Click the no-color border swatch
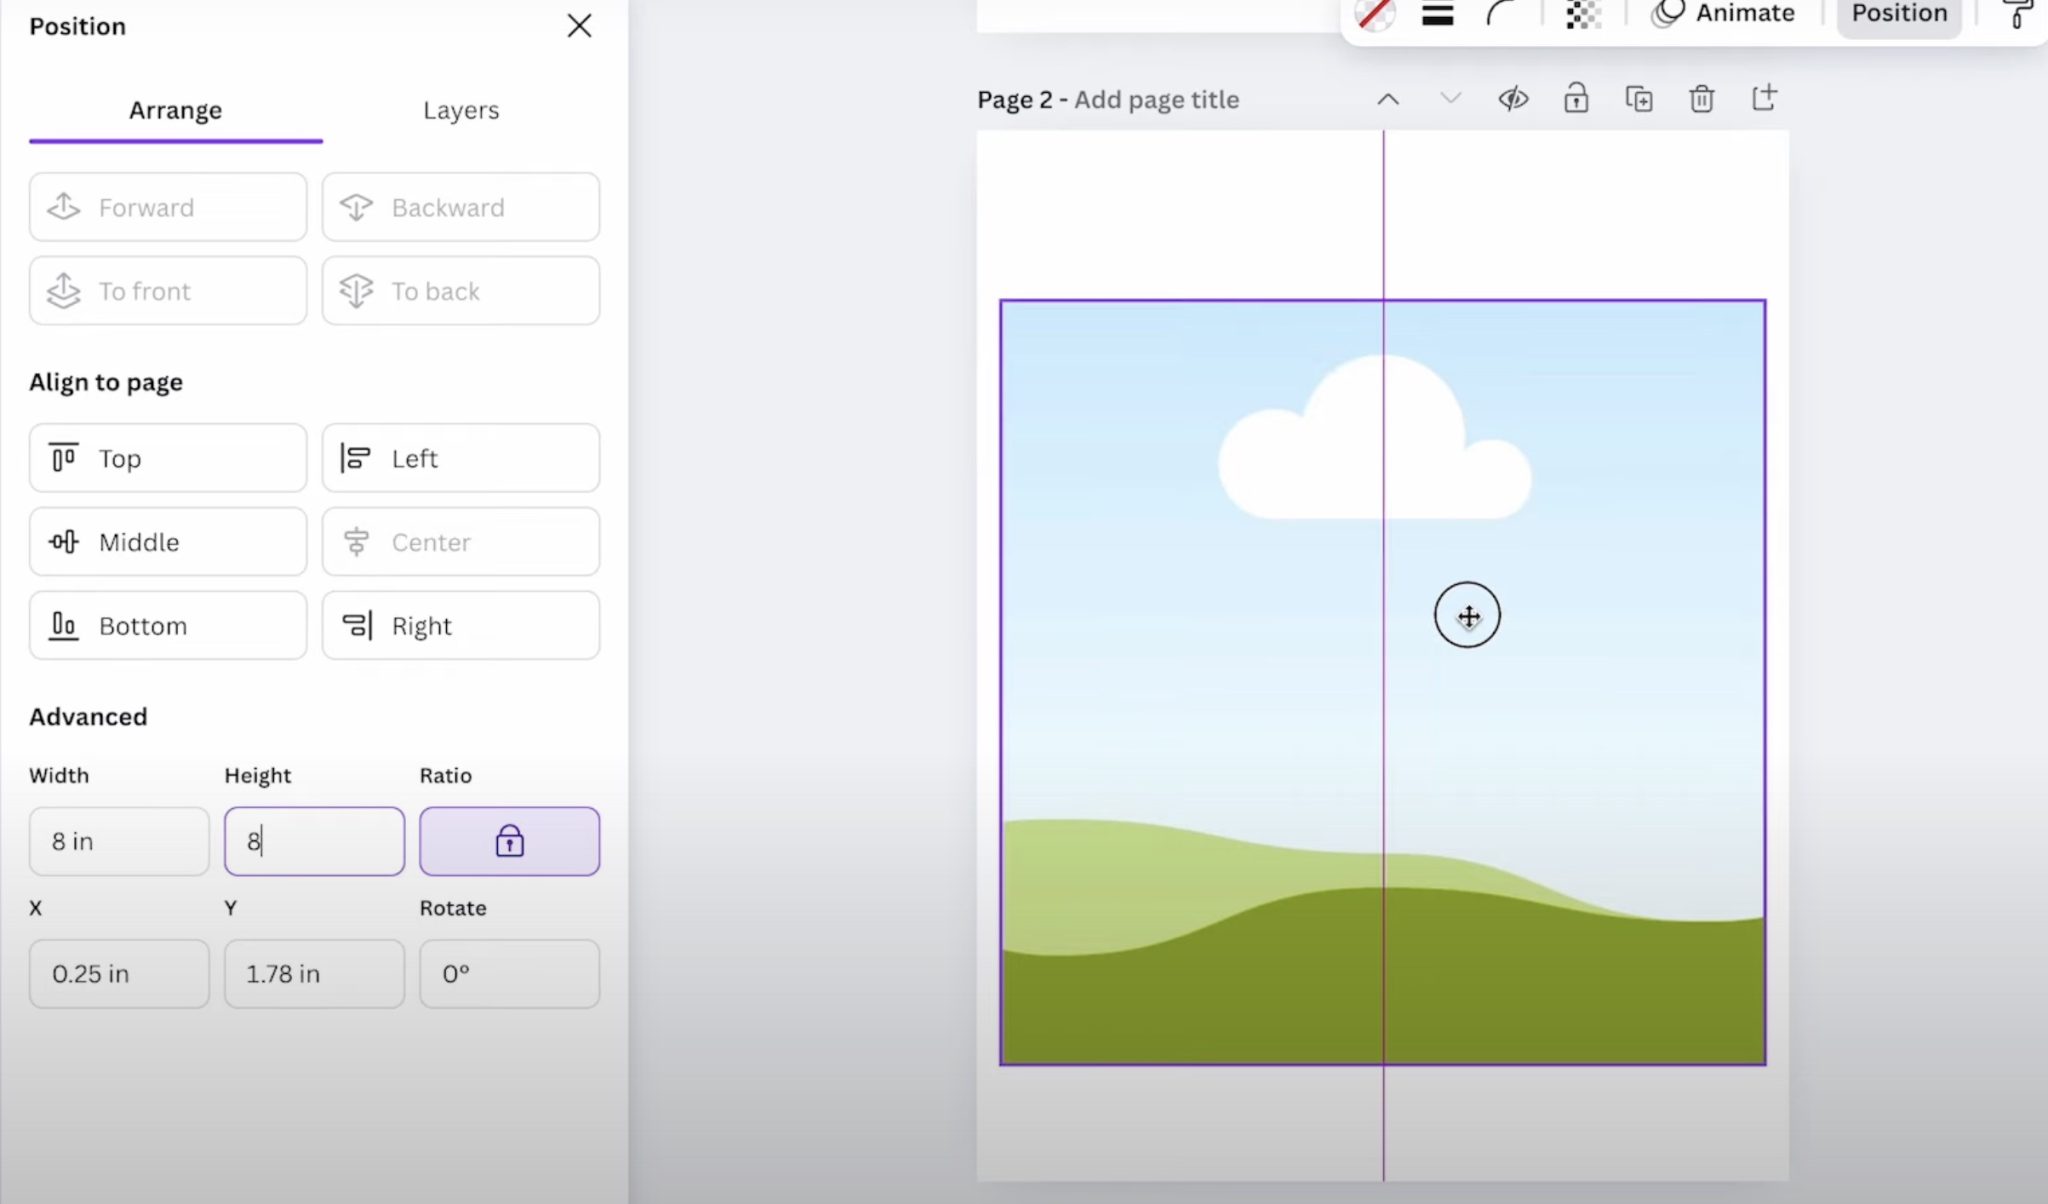Viewport: 2048px width, 1204px height. 1375,14
